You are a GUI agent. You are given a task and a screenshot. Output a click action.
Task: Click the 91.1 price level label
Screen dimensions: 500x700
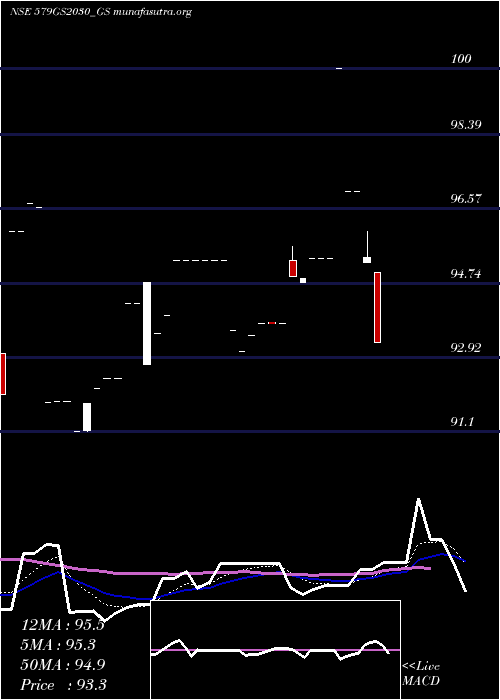[x=462, y=421]
